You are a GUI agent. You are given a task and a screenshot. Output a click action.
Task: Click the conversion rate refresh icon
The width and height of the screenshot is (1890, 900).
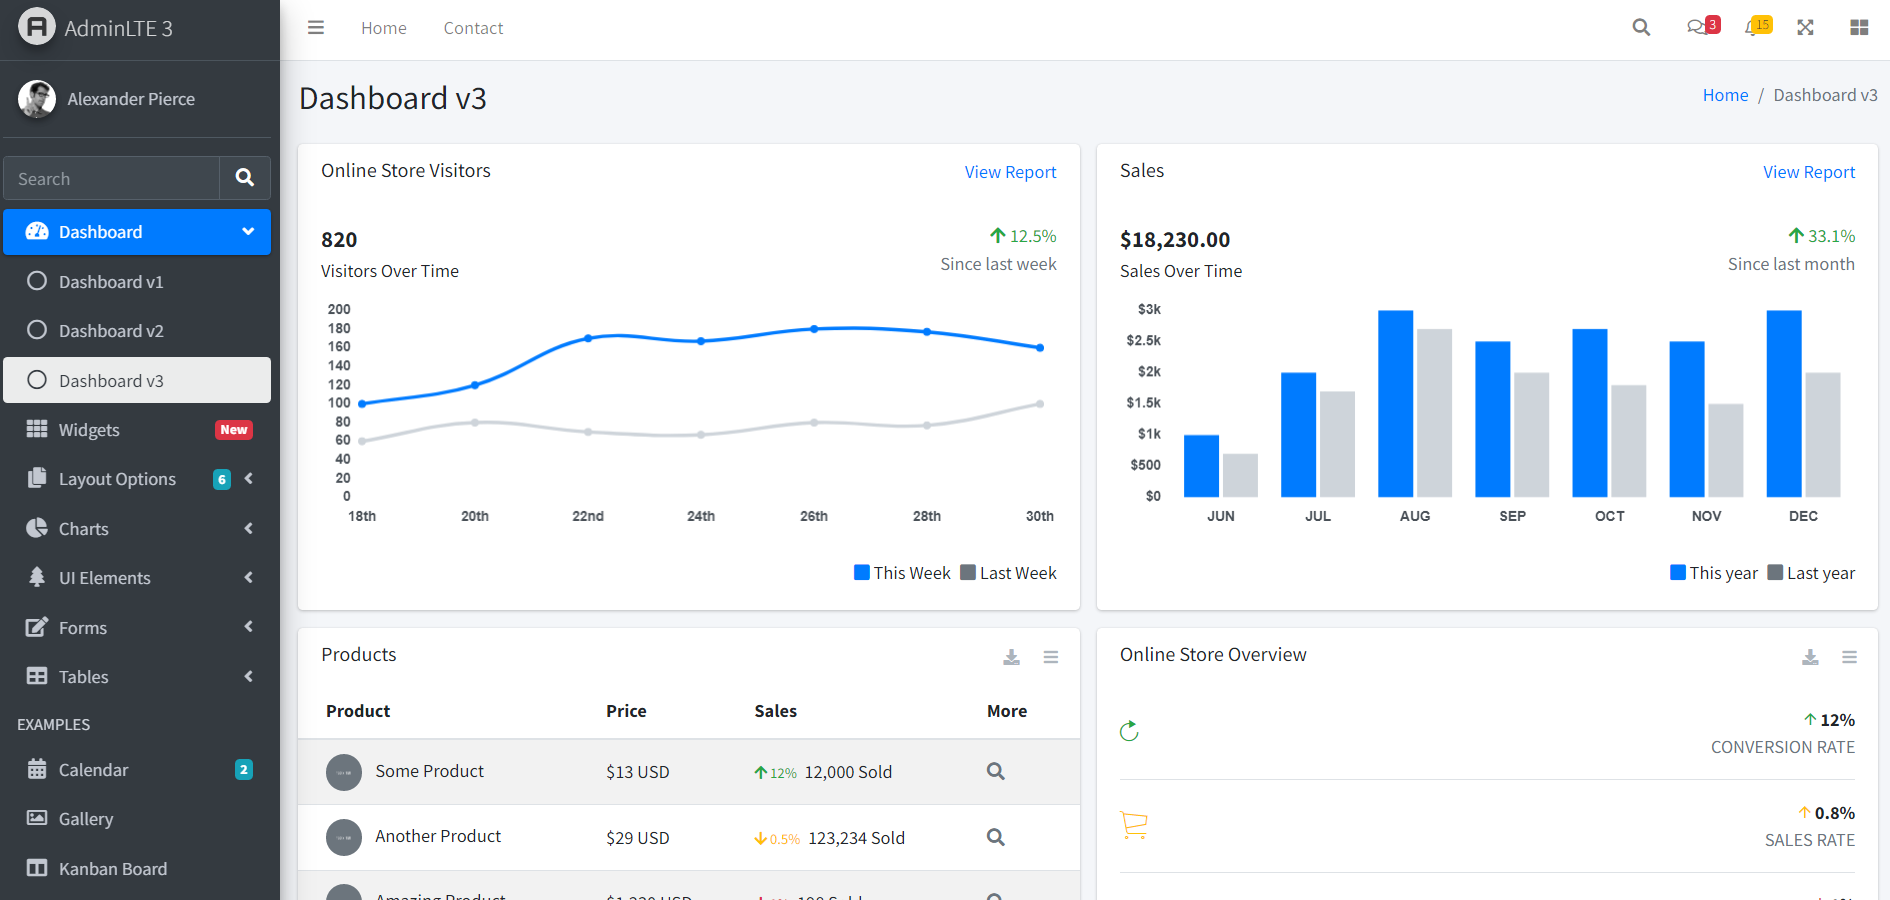tap(1130, 731)
